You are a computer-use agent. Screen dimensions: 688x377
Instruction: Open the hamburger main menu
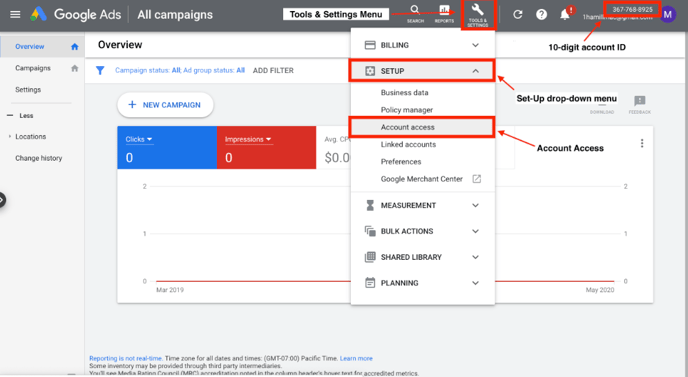tap(15, 14)
